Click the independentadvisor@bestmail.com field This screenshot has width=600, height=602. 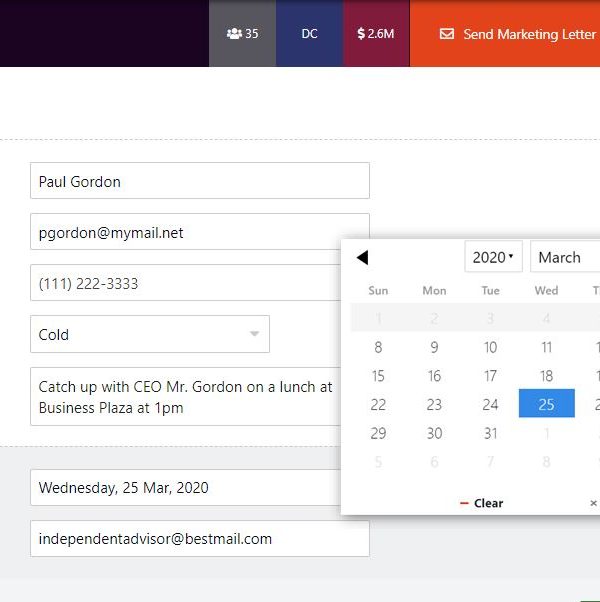point(200,538)
